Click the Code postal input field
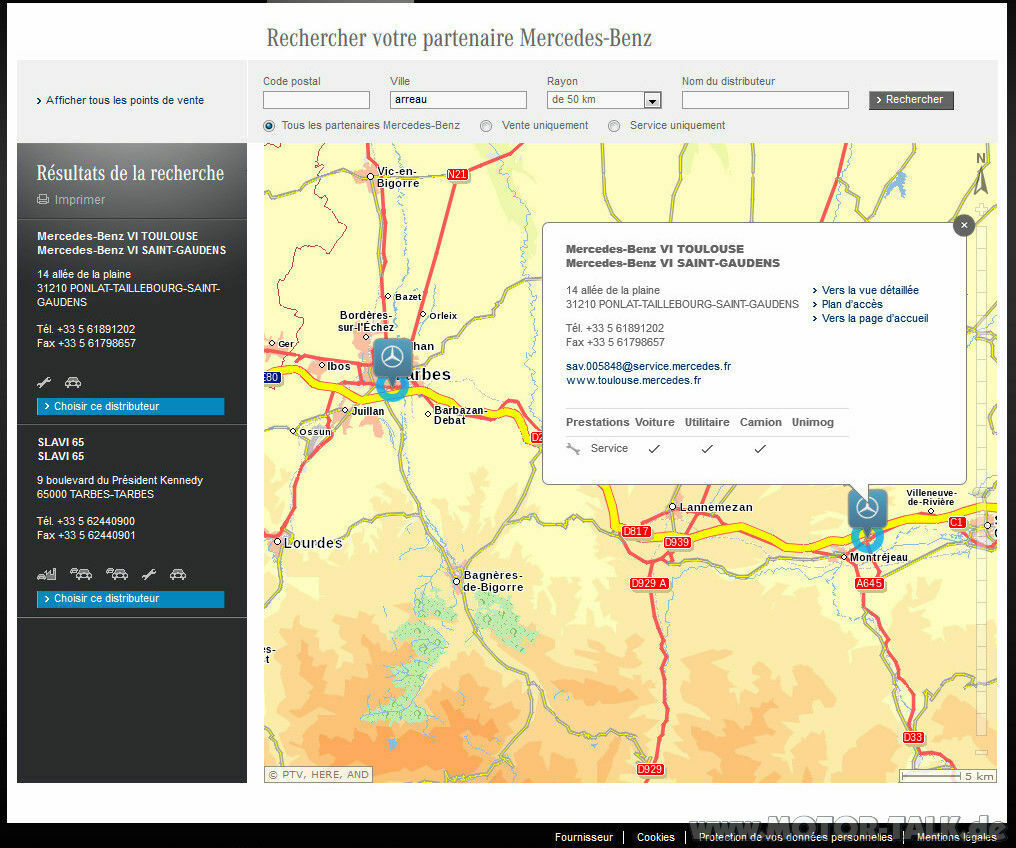Viewport: 1016px width, 848px height. [316, 100]
